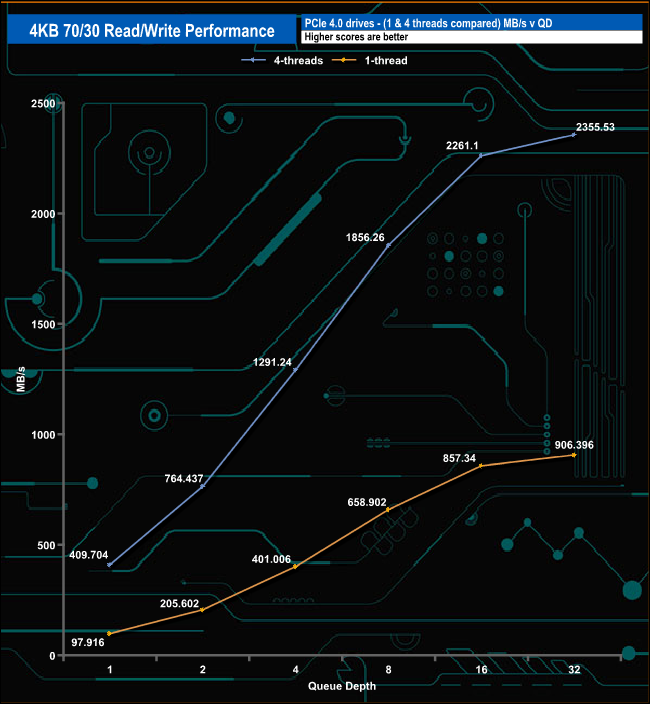Click the x-axis label 16
The width and height of the screenshot is (650, 704).
tap(481, 669)
